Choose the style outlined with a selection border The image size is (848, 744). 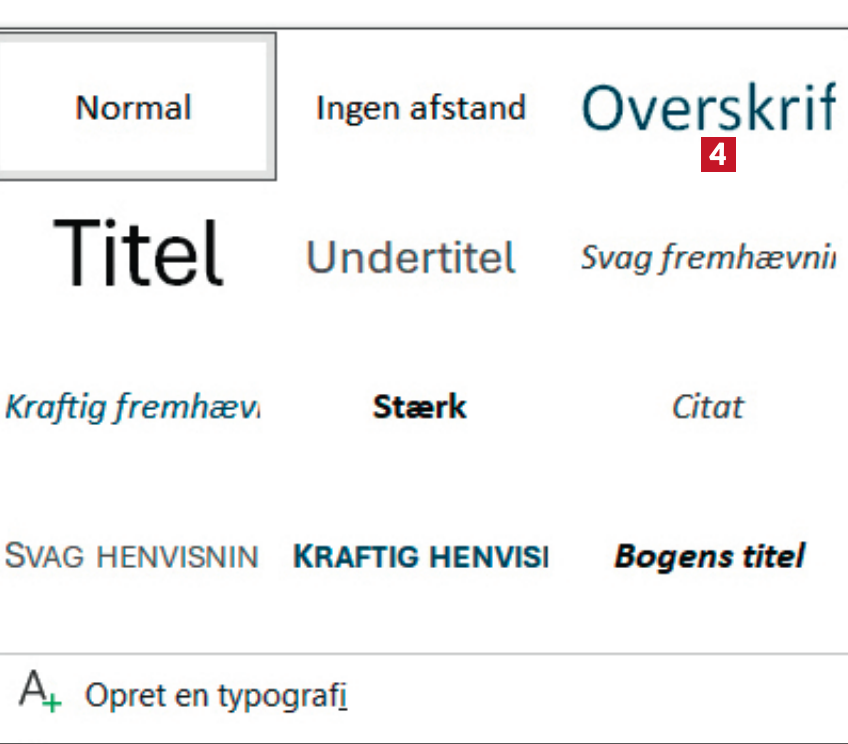coord(134,107)
